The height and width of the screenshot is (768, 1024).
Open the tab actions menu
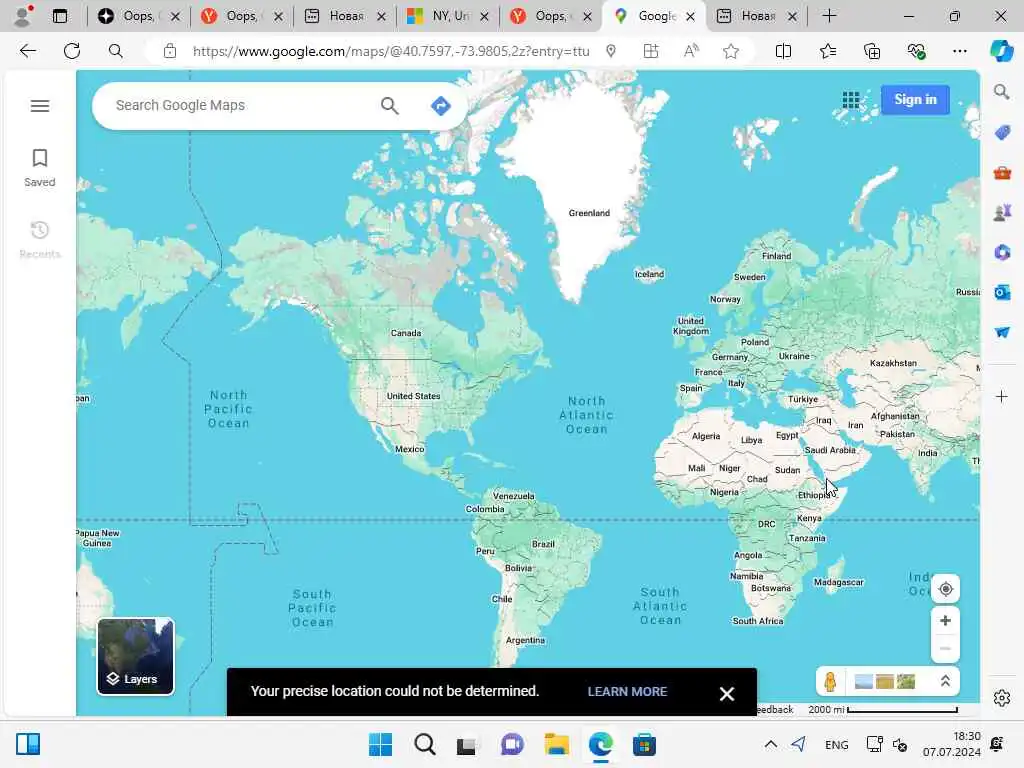(59, 16)
